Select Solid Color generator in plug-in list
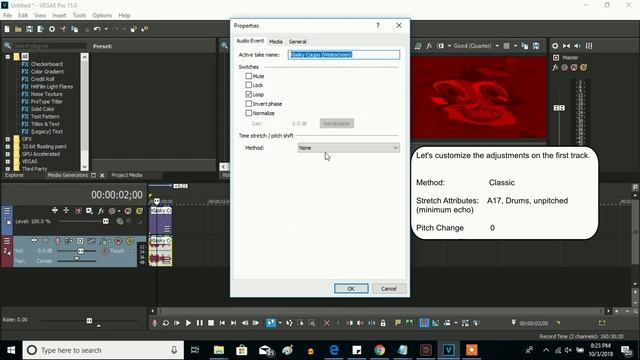640x360 pixels. (x=42, y=109)
